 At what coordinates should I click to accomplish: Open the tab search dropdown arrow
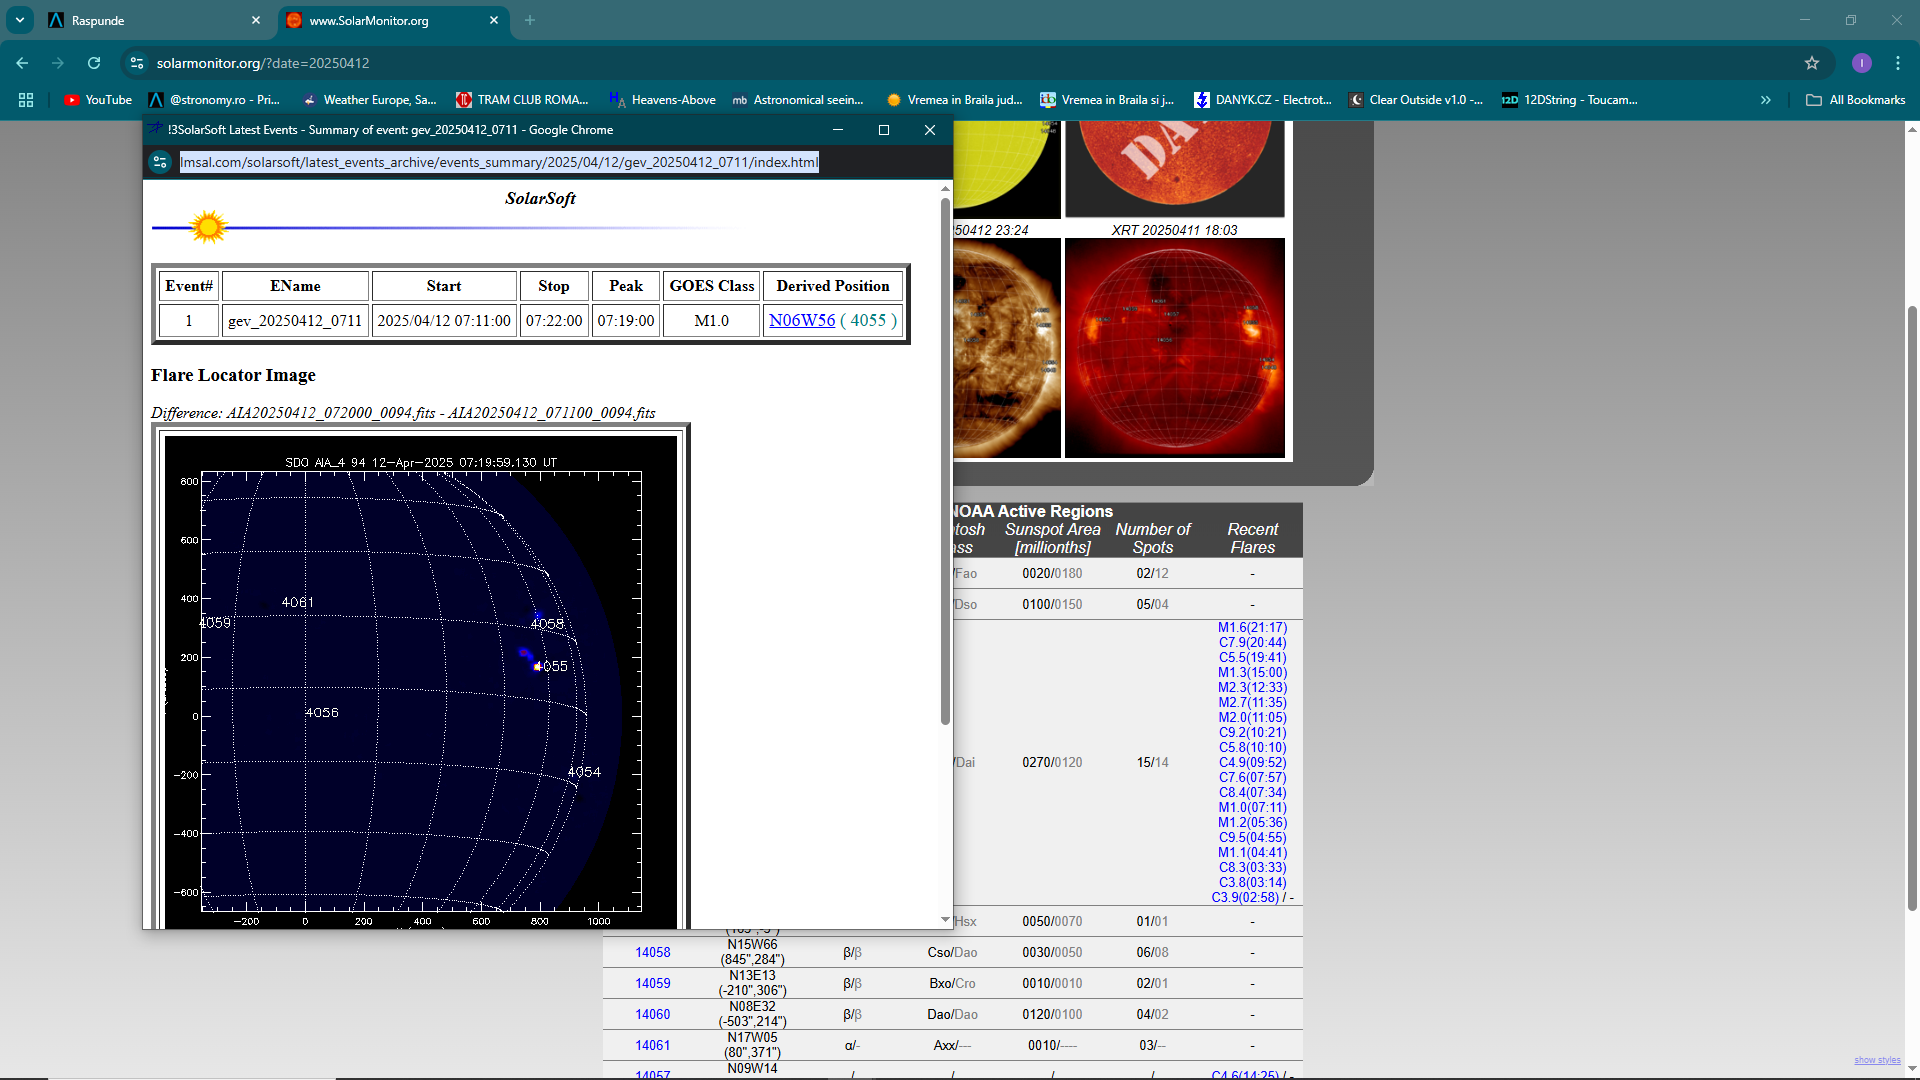(20, 20)
